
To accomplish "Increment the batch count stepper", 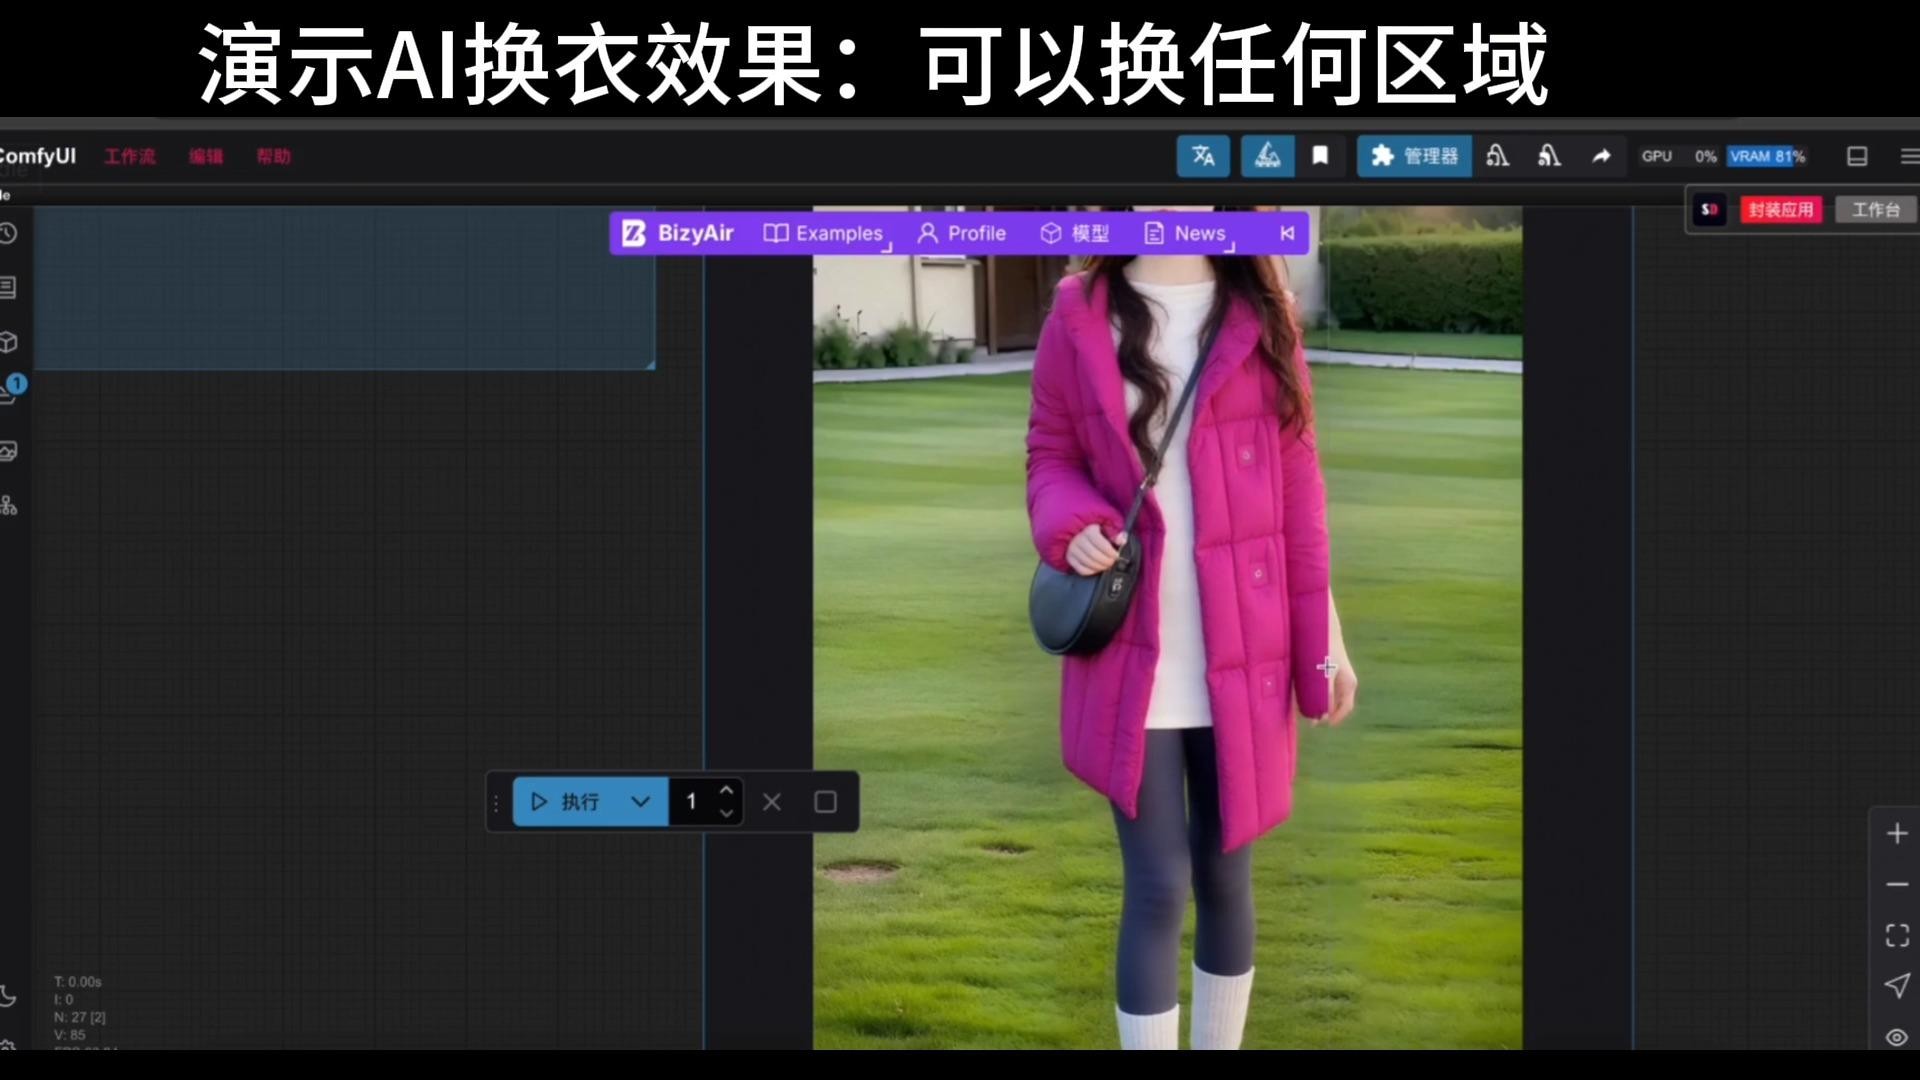I will [726, 790].
